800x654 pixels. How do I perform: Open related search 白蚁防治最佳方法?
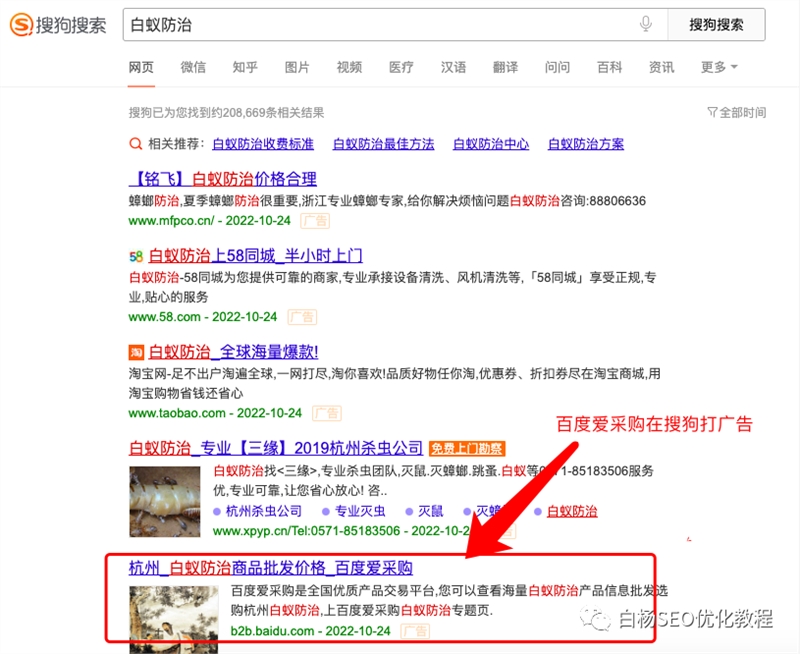point(384,144)
